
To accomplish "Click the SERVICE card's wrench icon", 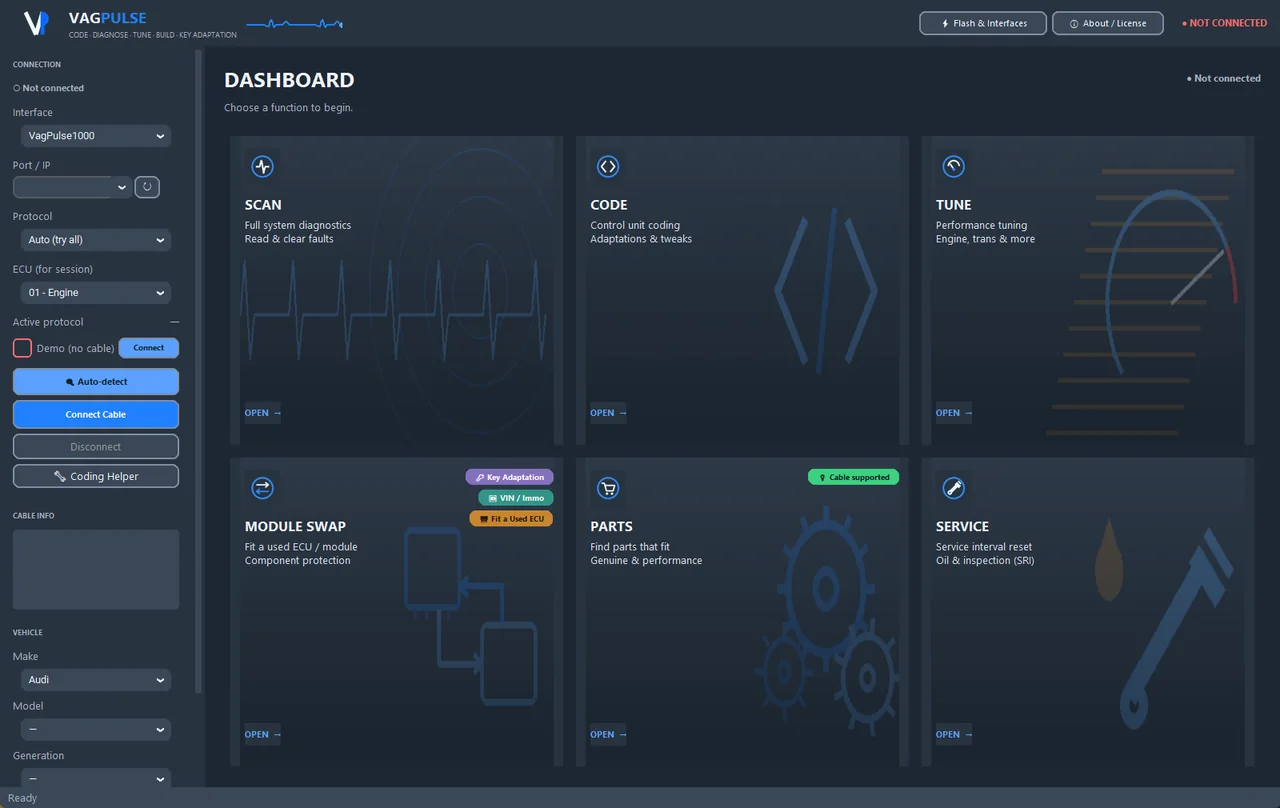I will coord(953,488).
